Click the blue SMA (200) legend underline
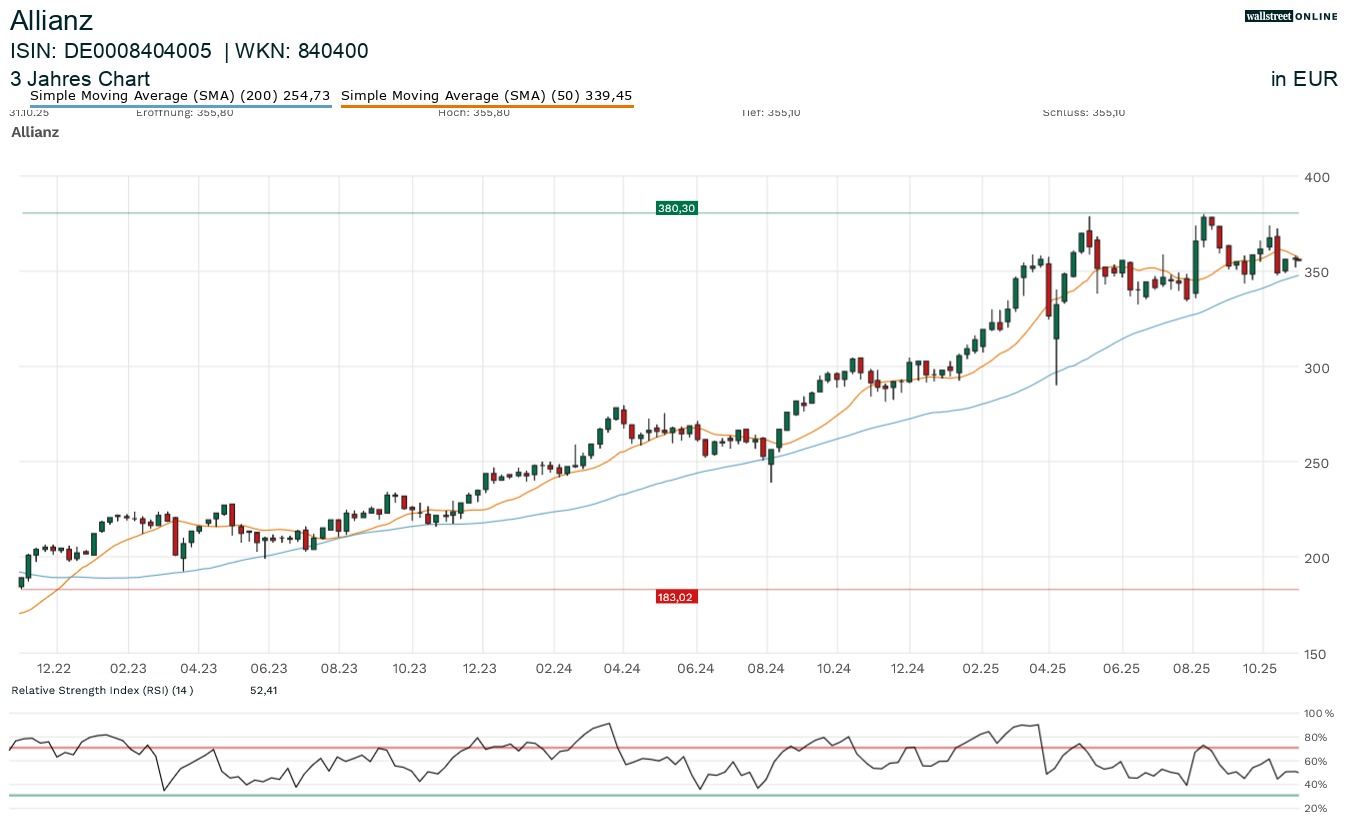1349x836 pixels. click(180, 105)
